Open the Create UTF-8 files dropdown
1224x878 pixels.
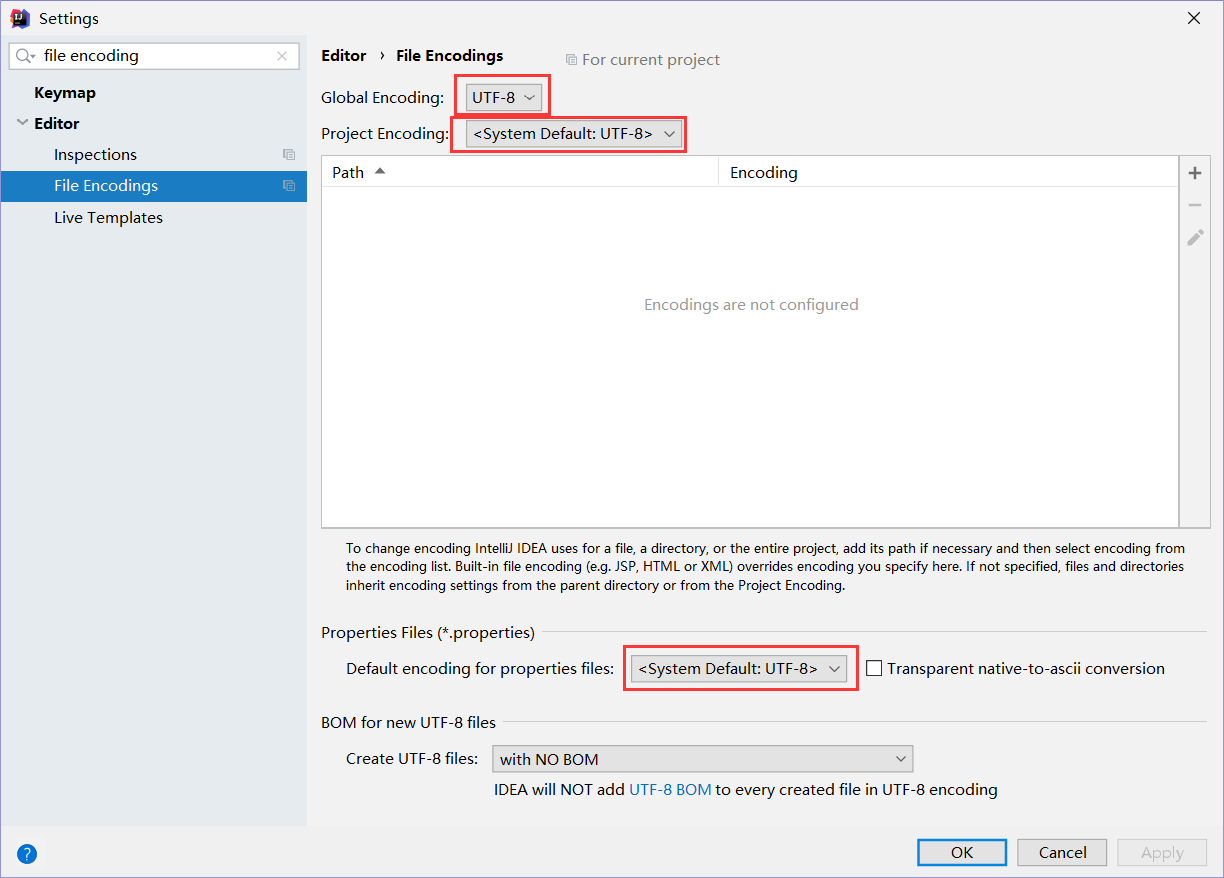(x=703, y=759)
